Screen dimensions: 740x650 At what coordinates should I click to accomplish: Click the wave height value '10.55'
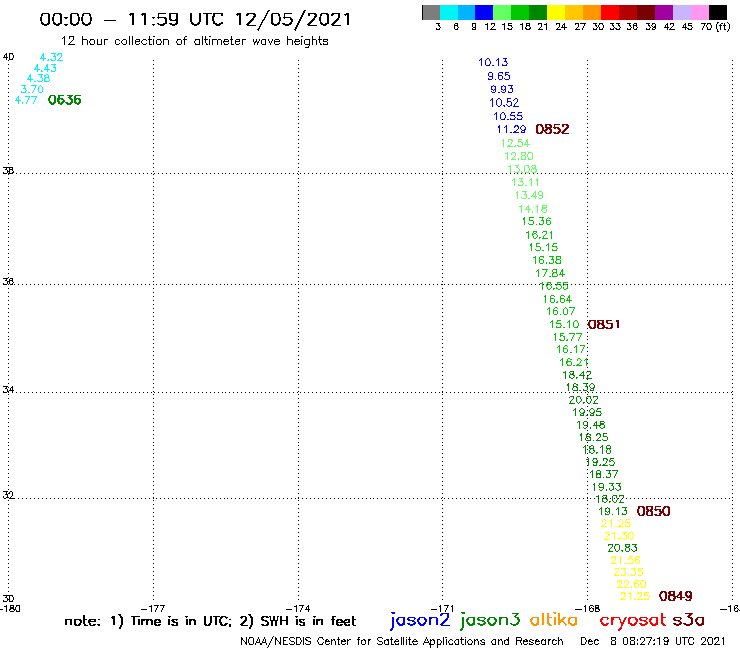508,116
